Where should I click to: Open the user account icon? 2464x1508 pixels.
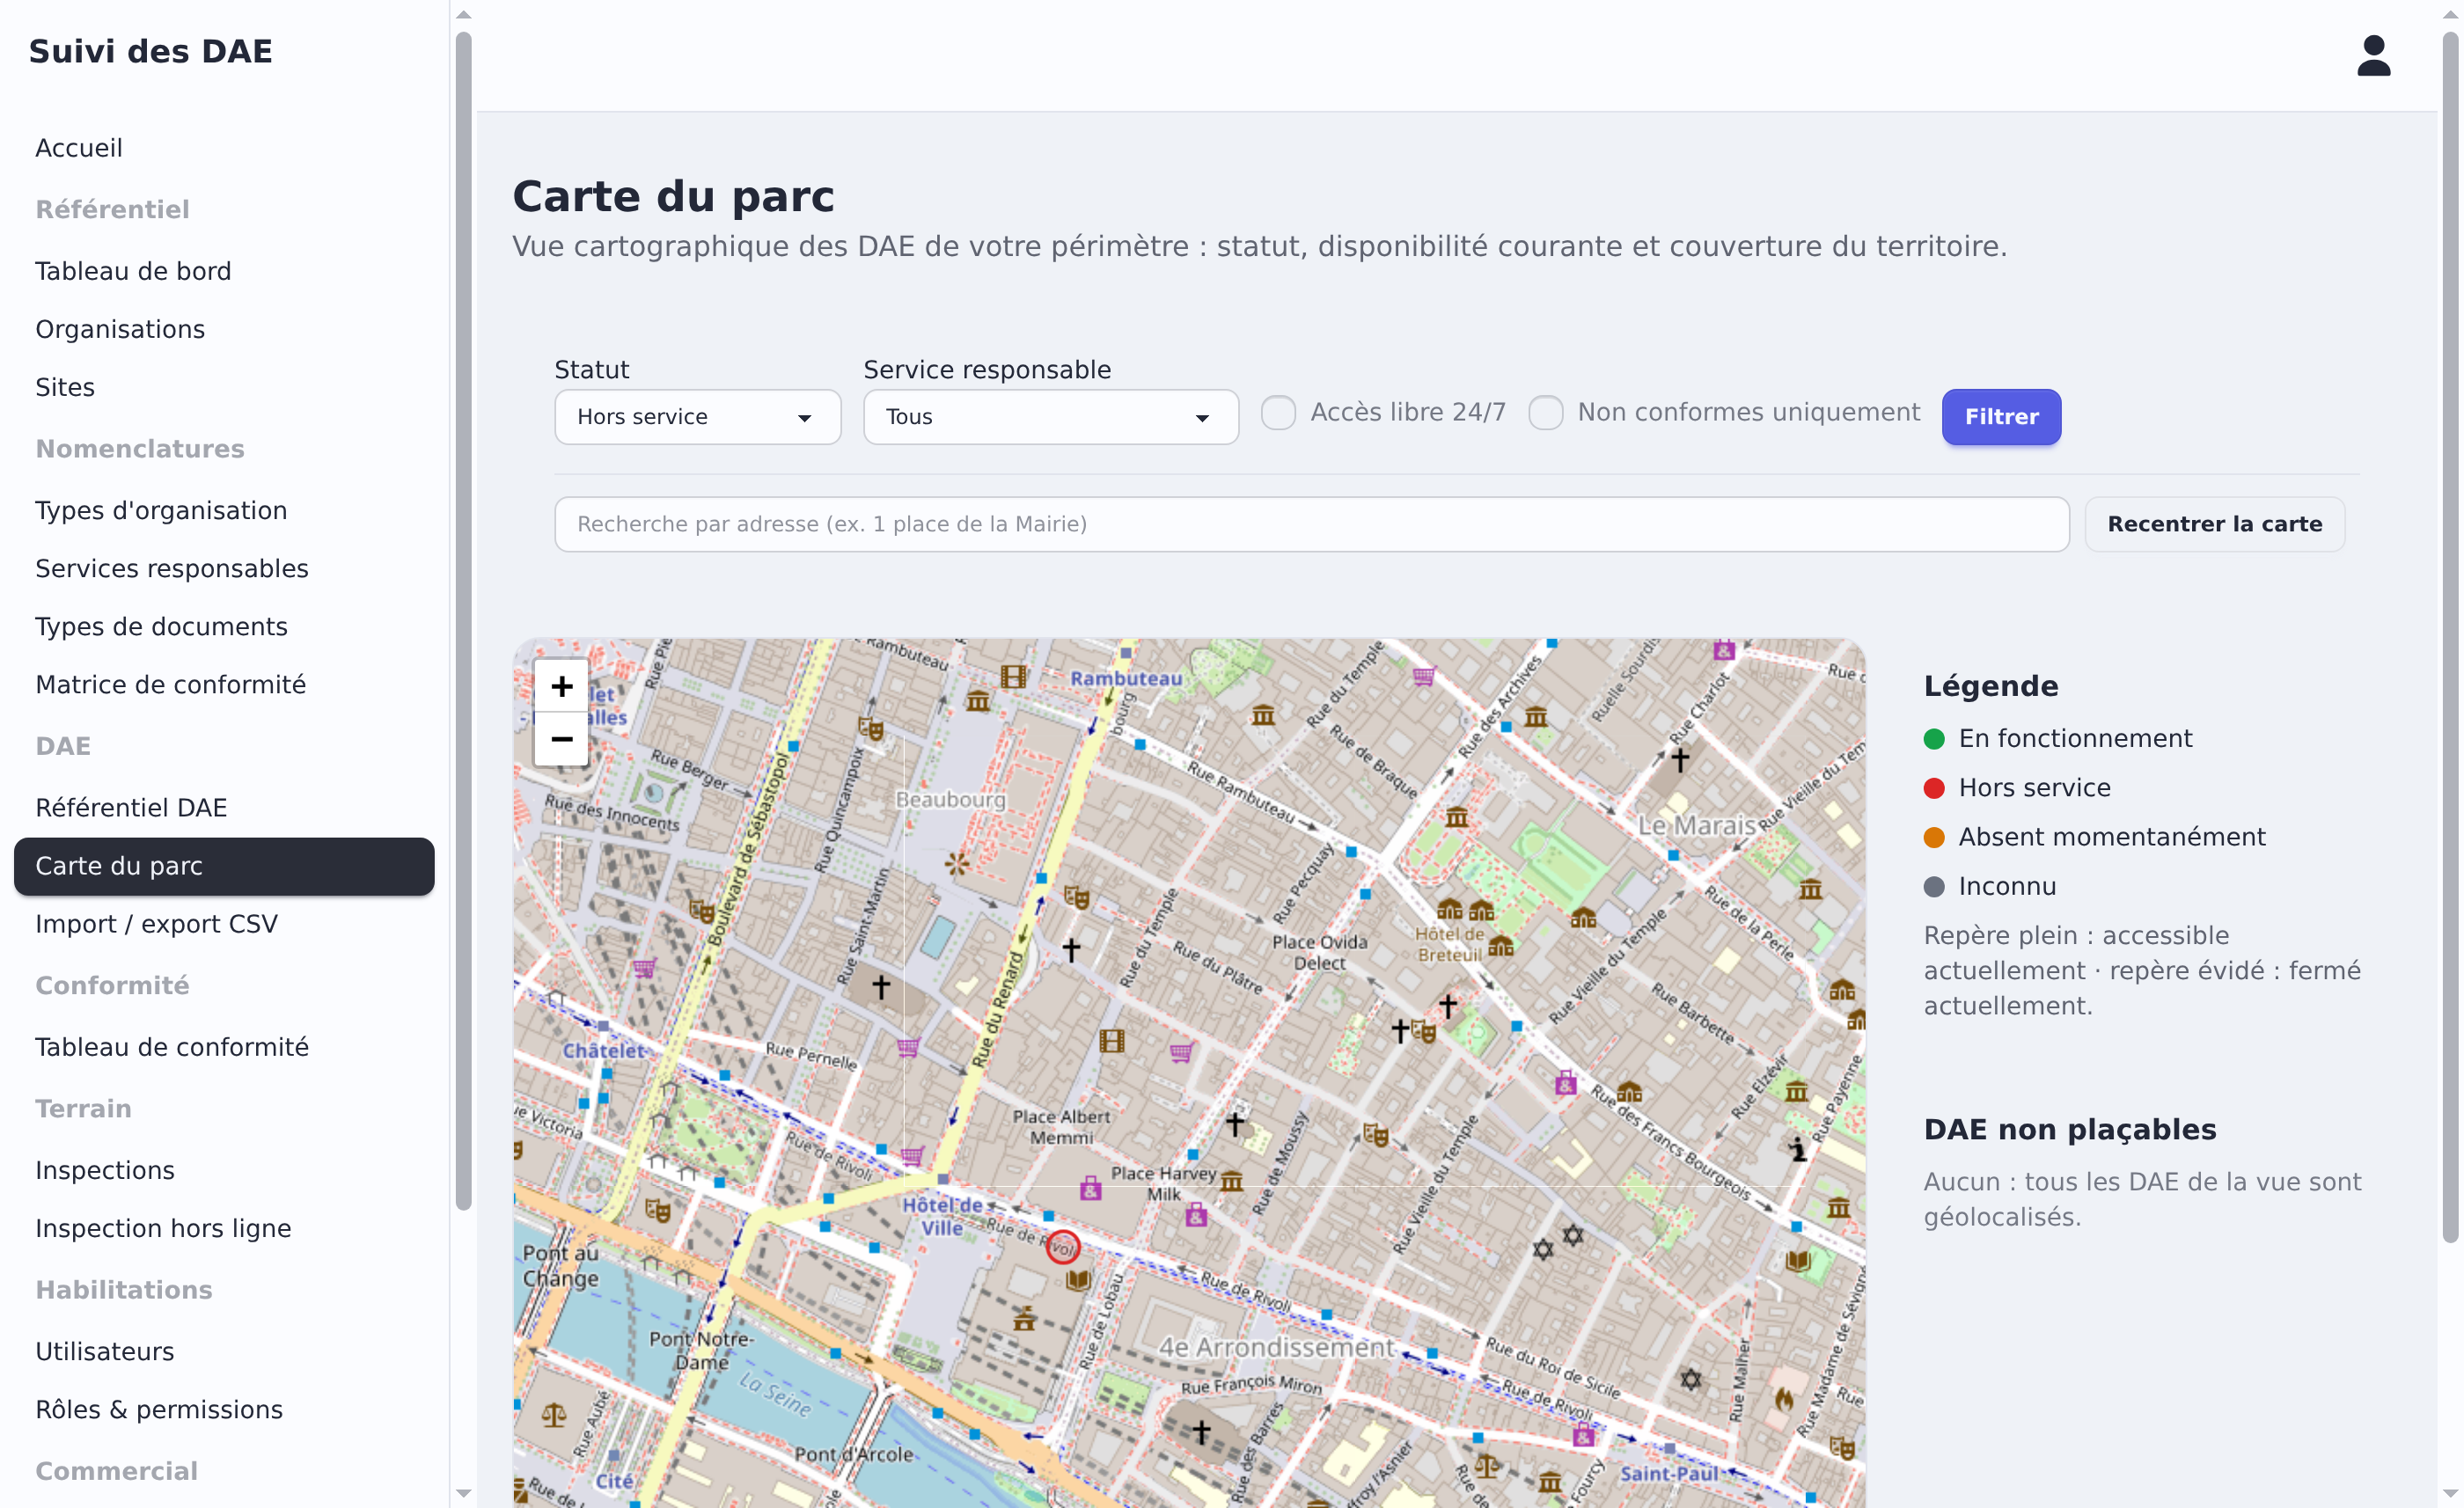click(x=2373, y=56)
